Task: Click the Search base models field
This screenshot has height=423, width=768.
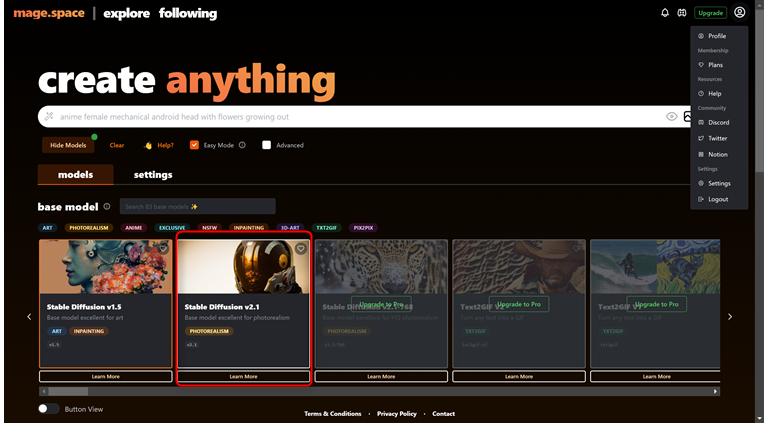Action: point(197,206)
